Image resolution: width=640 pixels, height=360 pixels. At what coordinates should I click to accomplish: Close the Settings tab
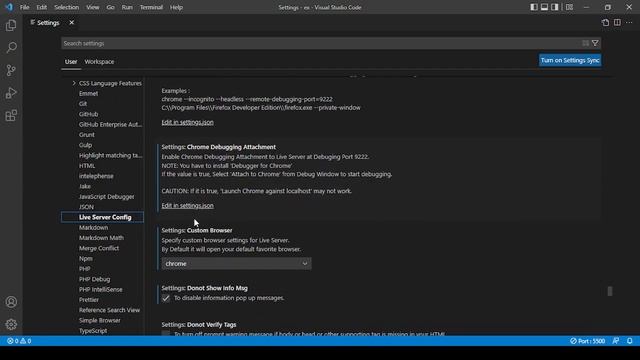[71, 22]
